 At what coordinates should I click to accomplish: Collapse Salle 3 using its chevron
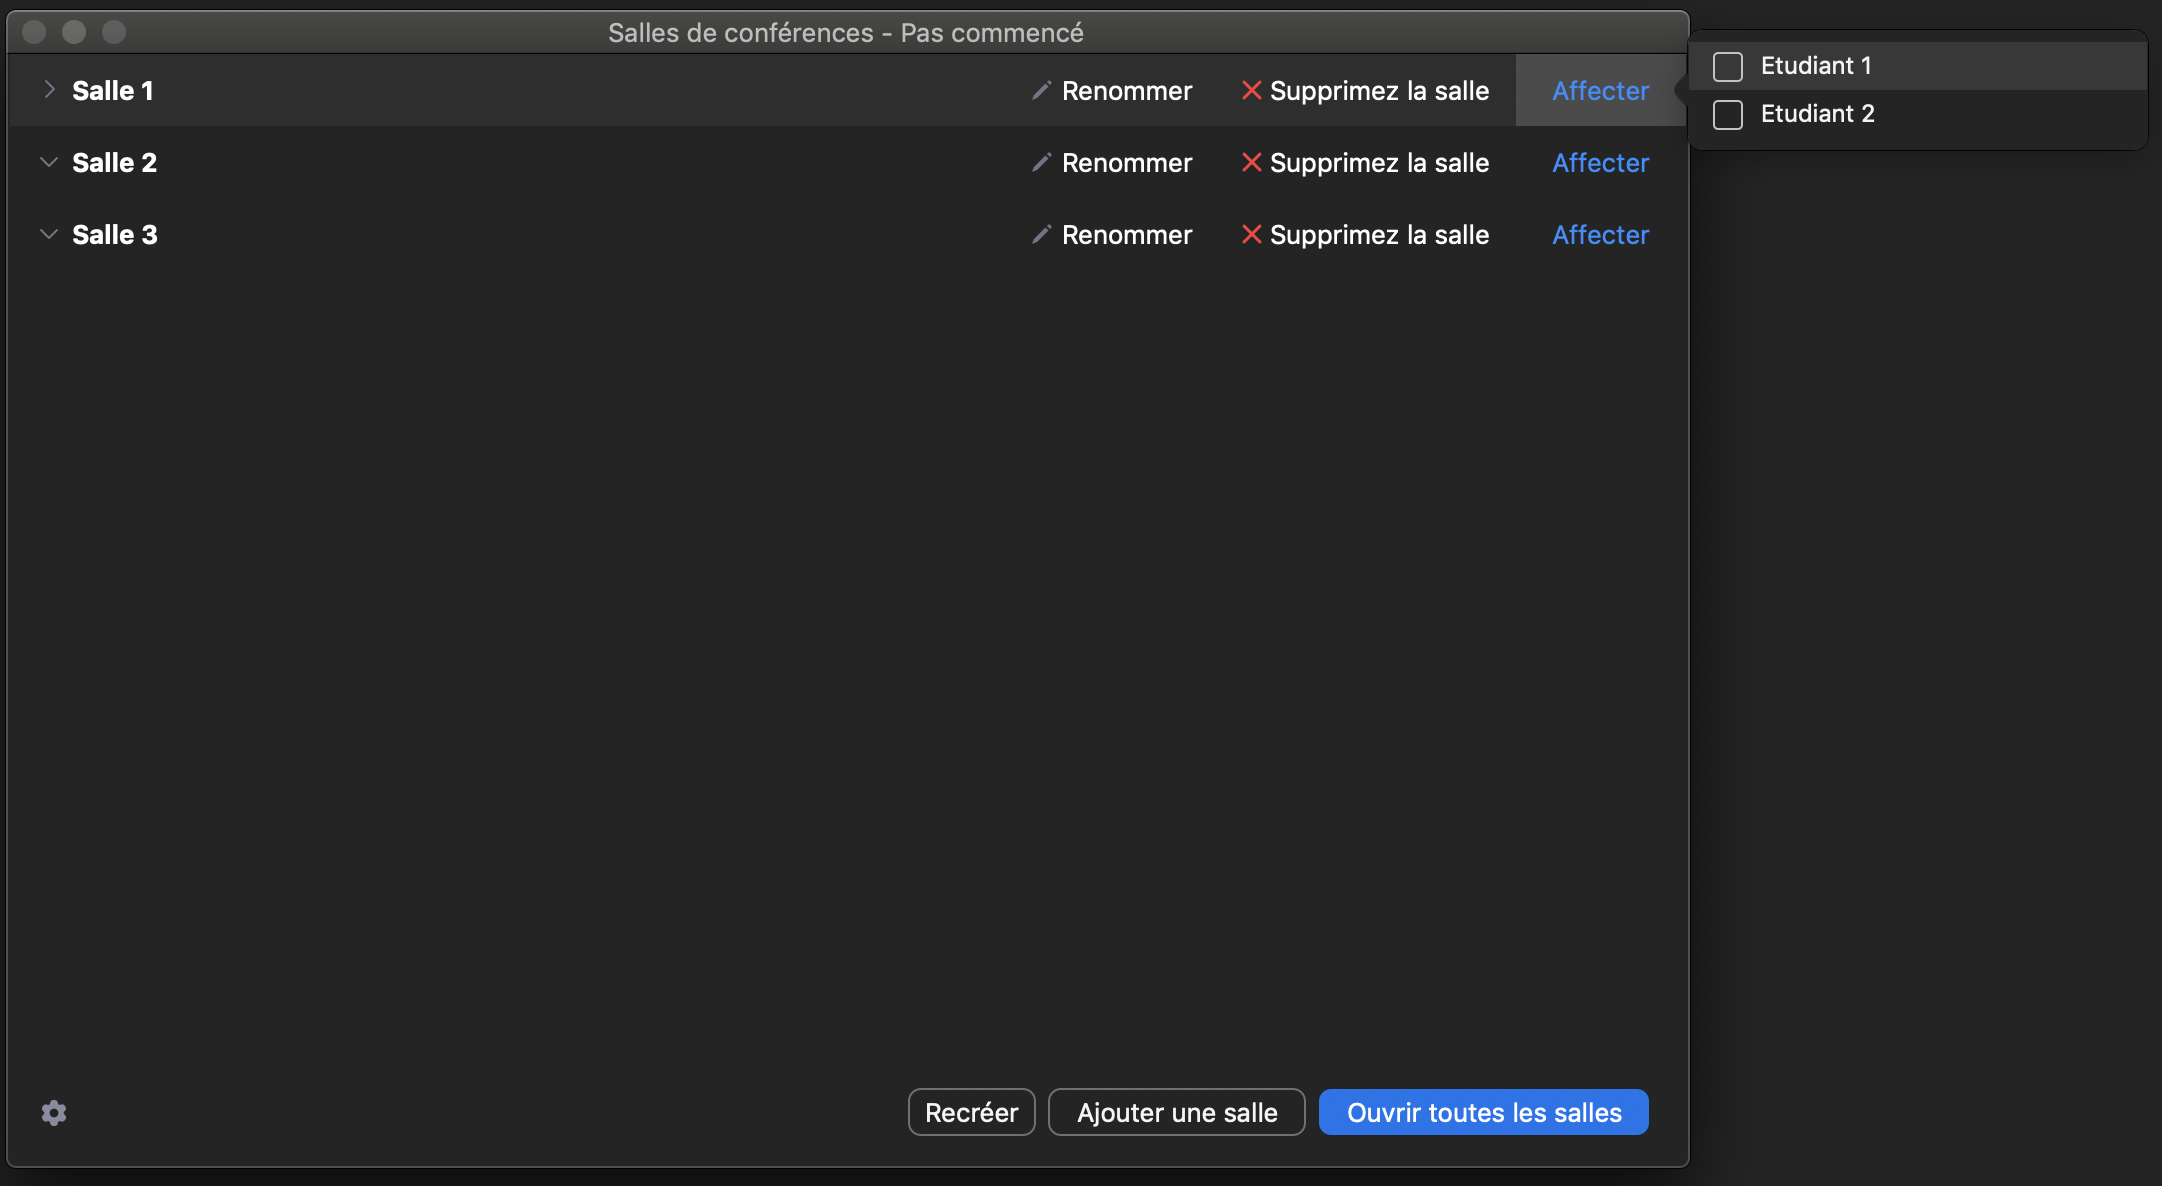(49, 234)
